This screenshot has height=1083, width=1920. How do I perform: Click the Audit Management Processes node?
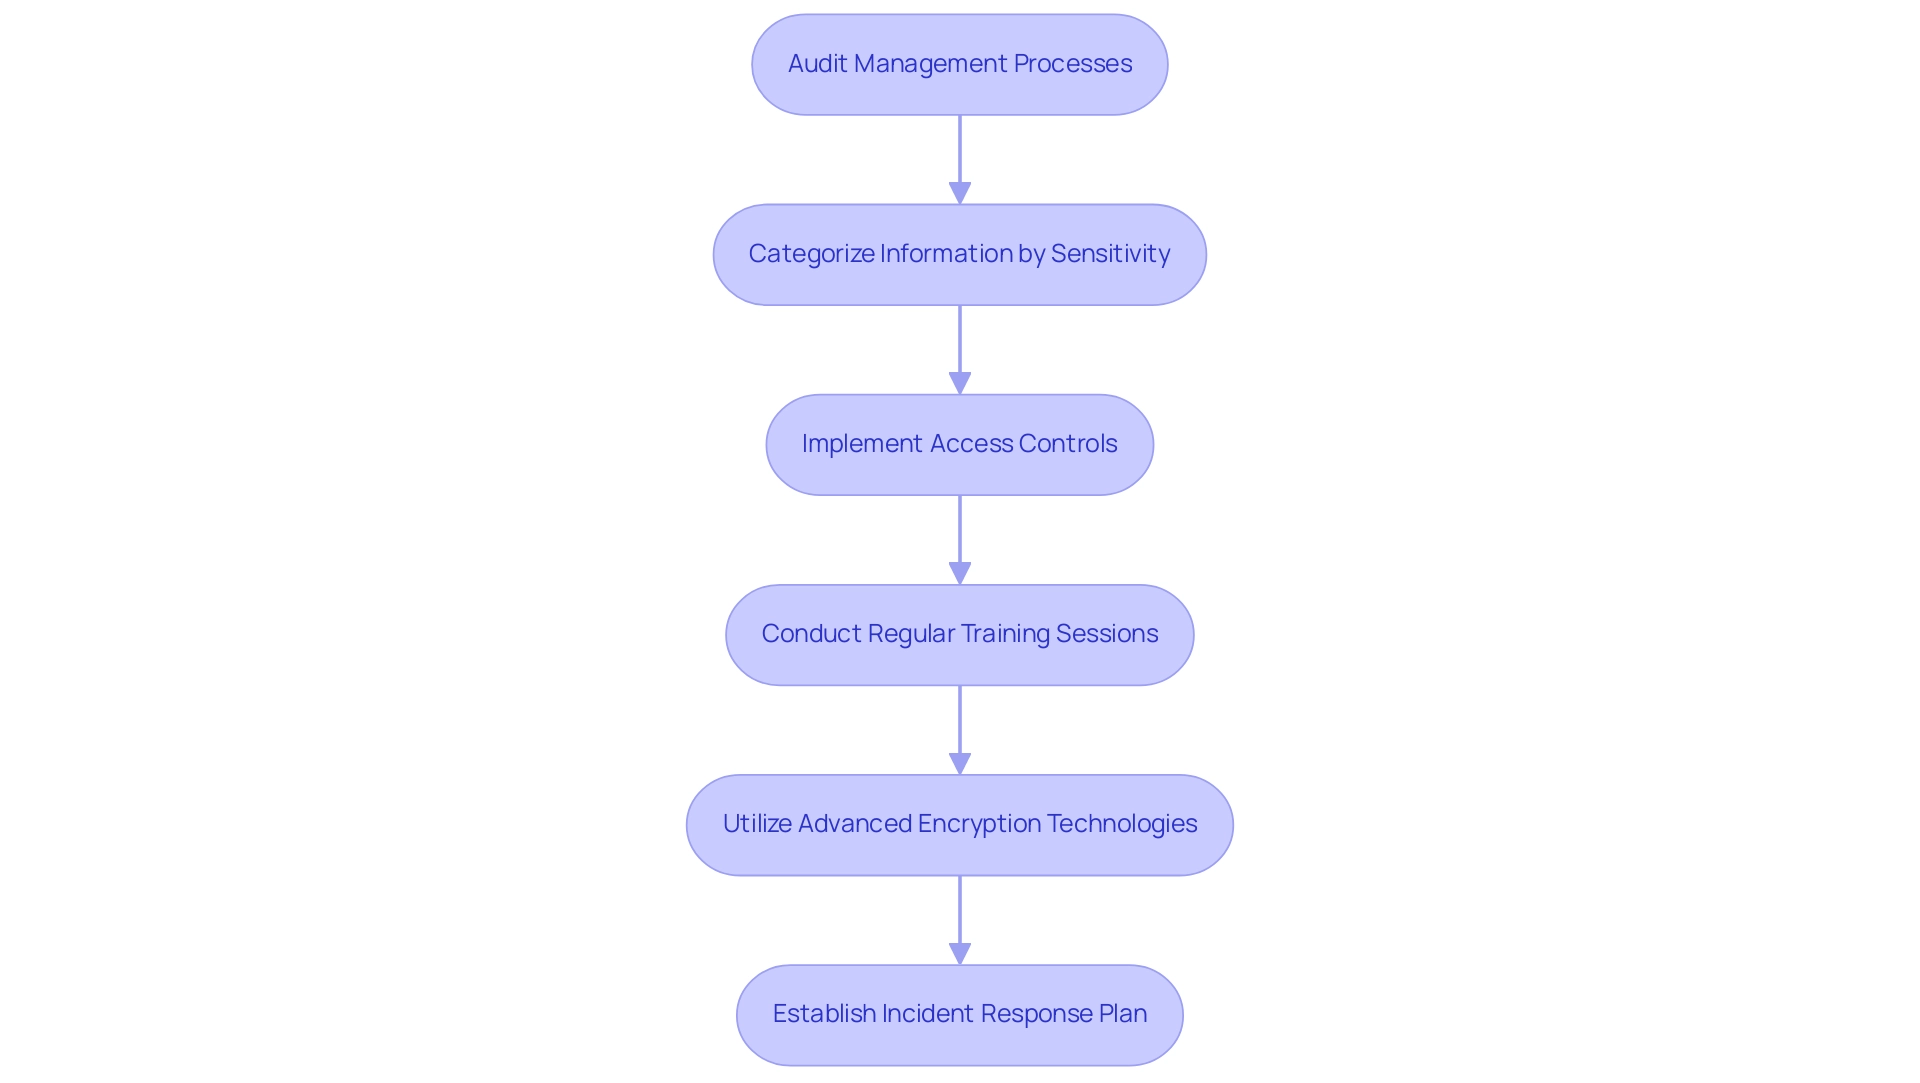960,63
